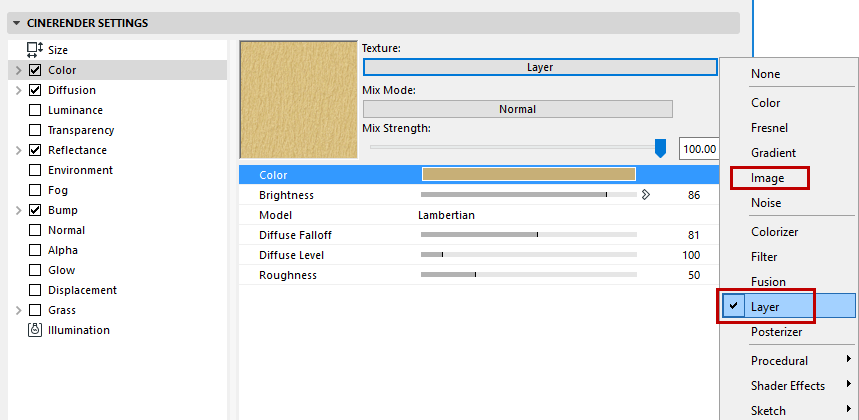Uncheck the Color channel checkbox
Screen dimensions: 859x420
click(35, 70)
